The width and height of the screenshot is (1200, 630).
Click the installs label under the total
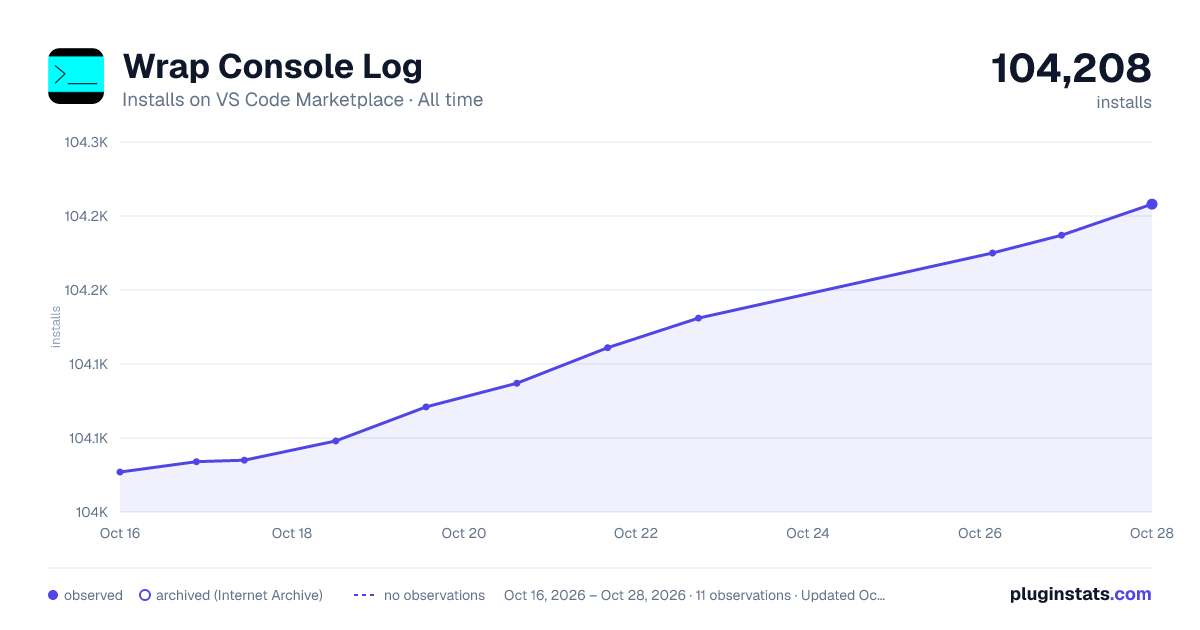click(1124, 102)
